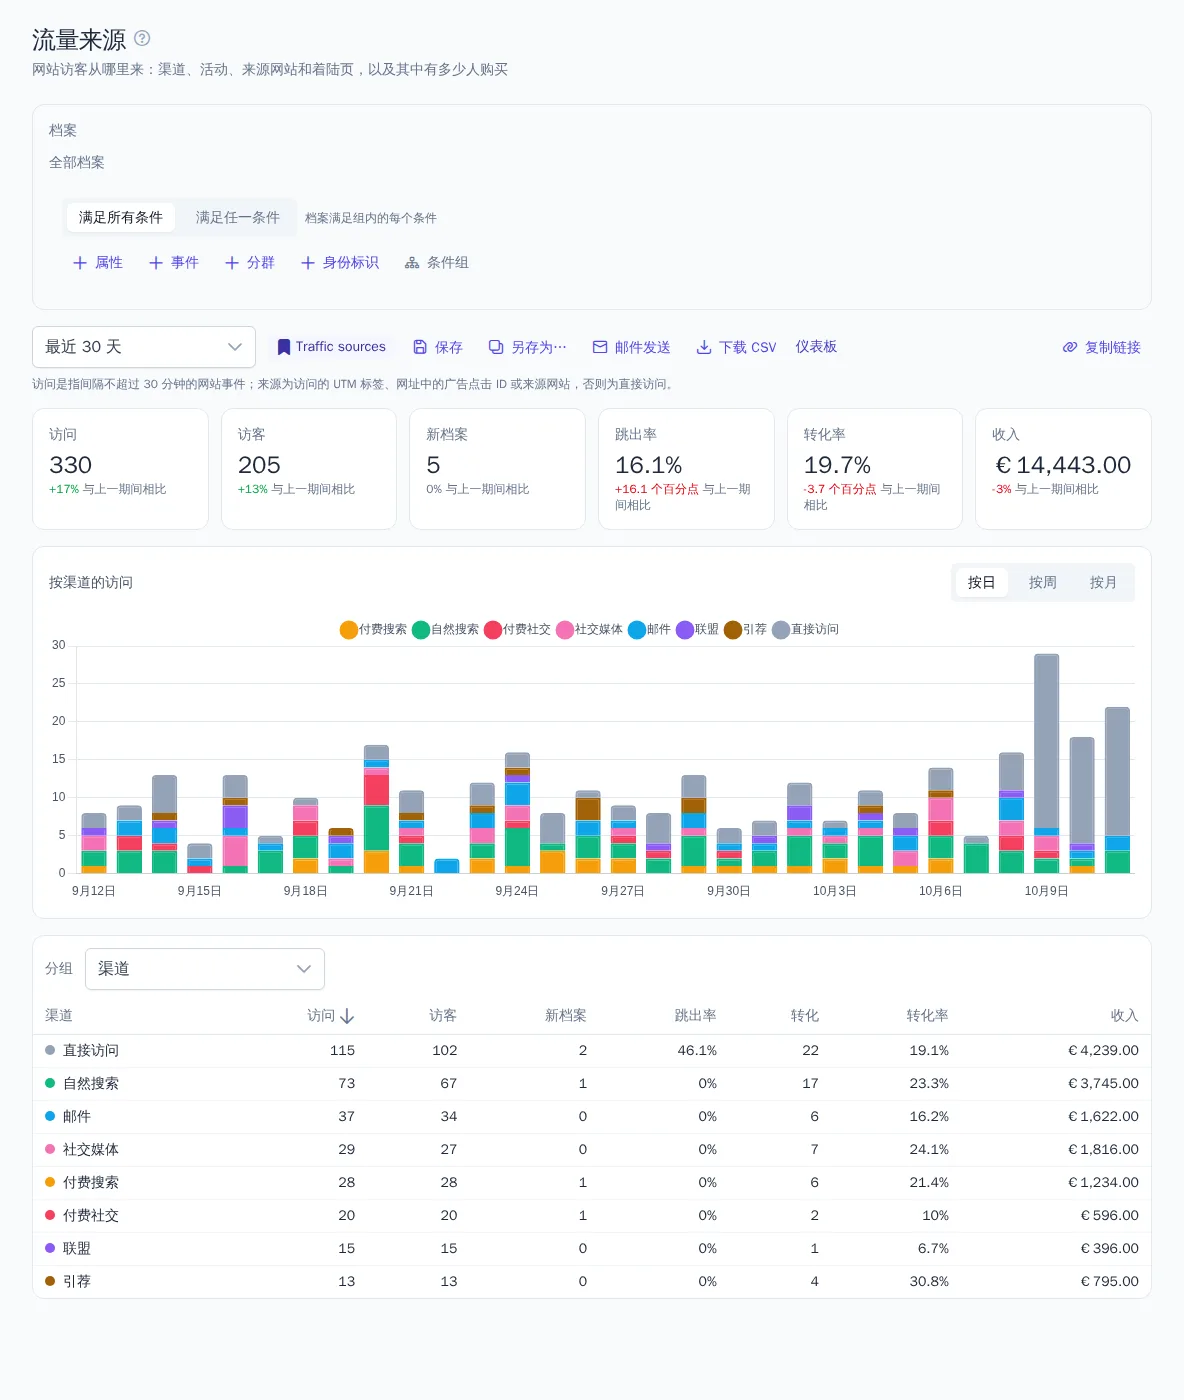Switch chart to 按日 view

pyautogui.click(x=982, y=583)
